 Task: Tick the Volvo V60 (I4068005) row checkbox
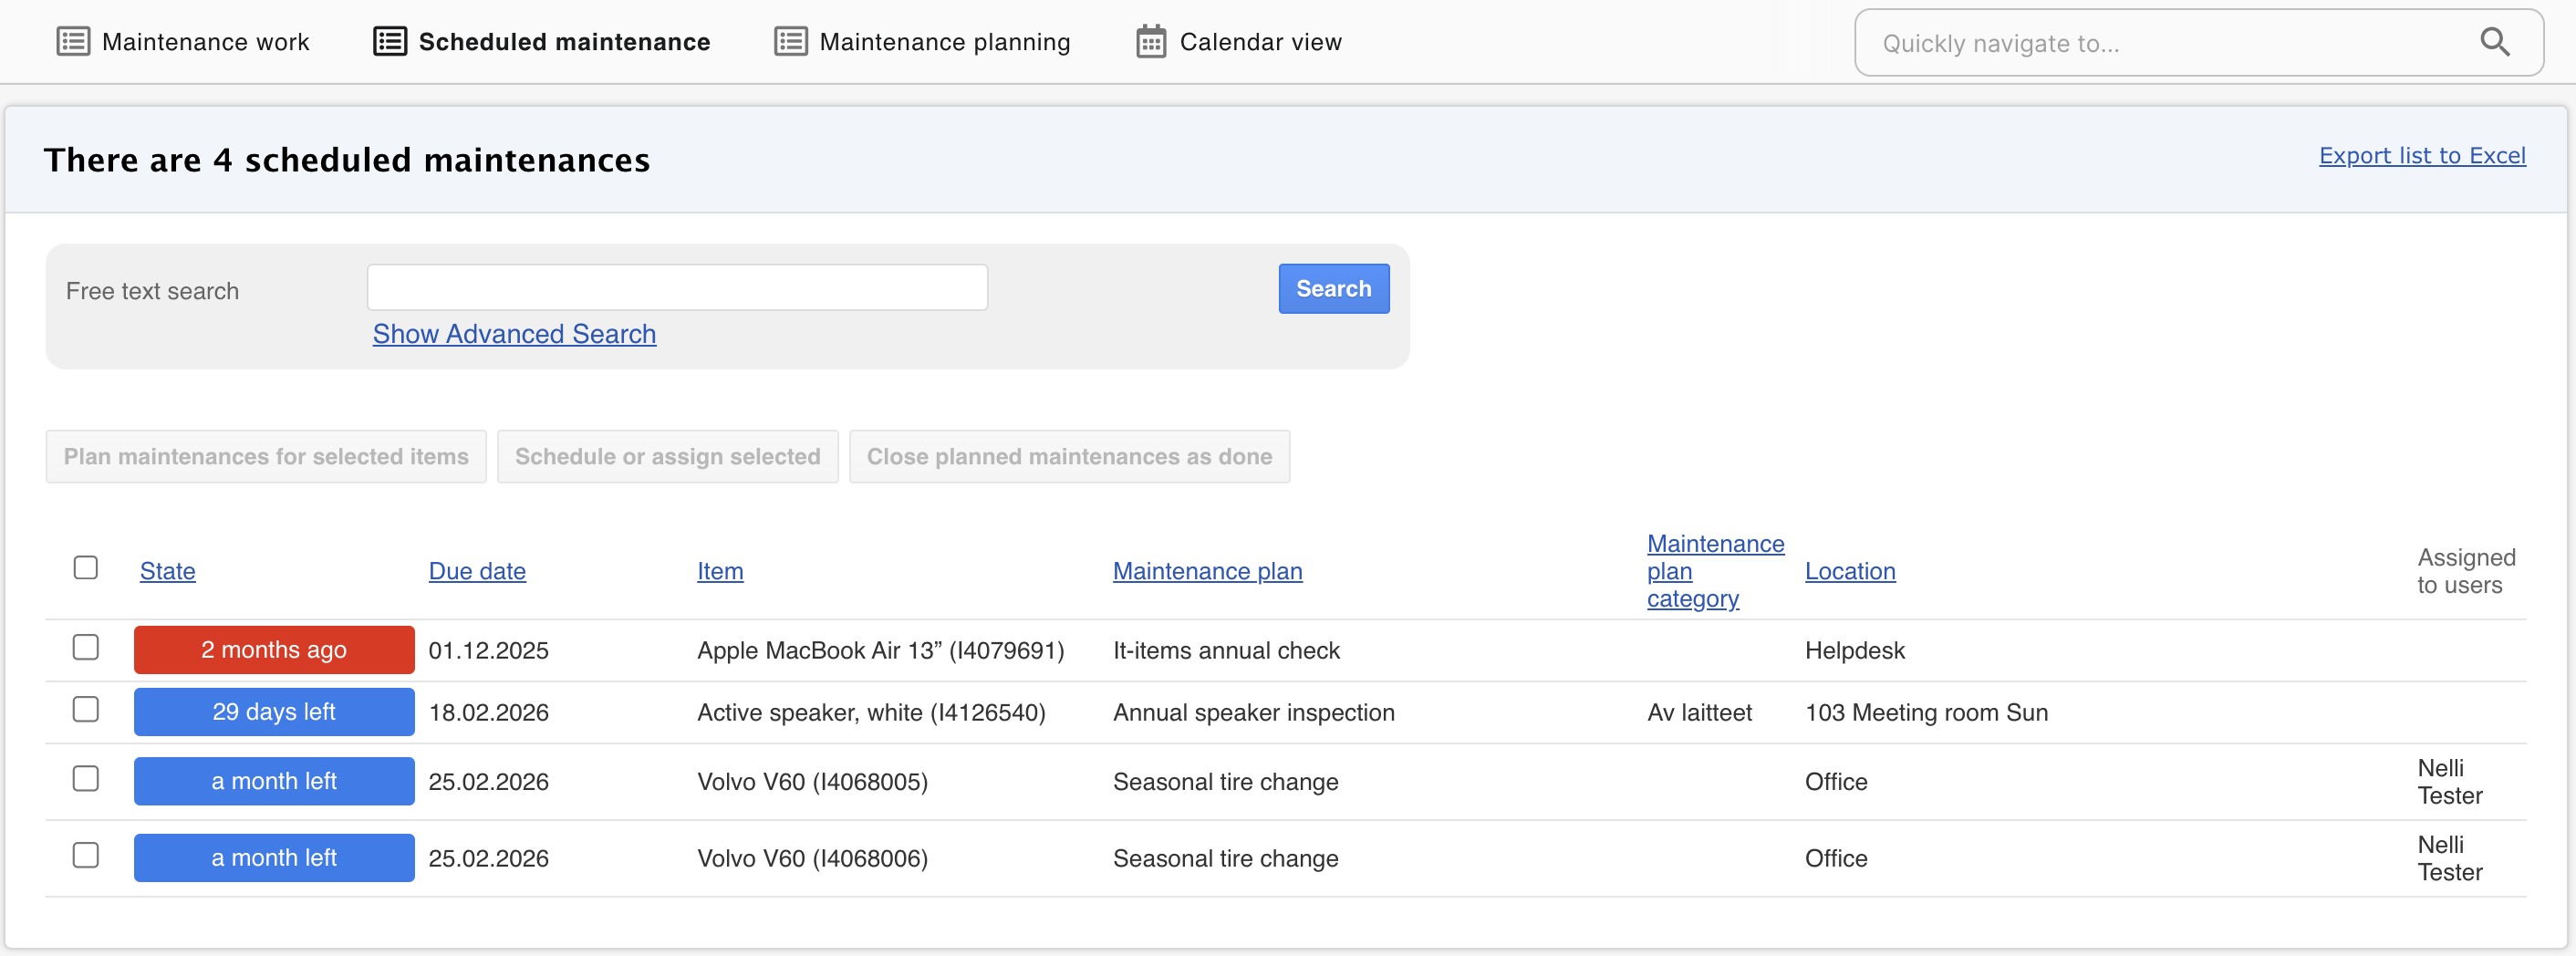(86, 779)
